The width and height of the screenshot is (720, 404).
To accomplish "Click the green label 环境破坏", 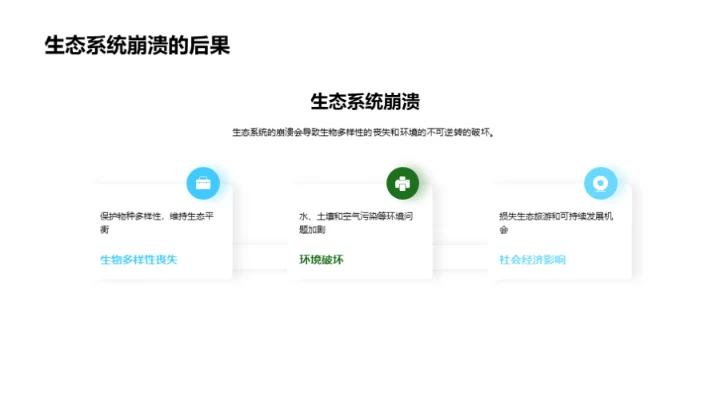I will 321,260.
